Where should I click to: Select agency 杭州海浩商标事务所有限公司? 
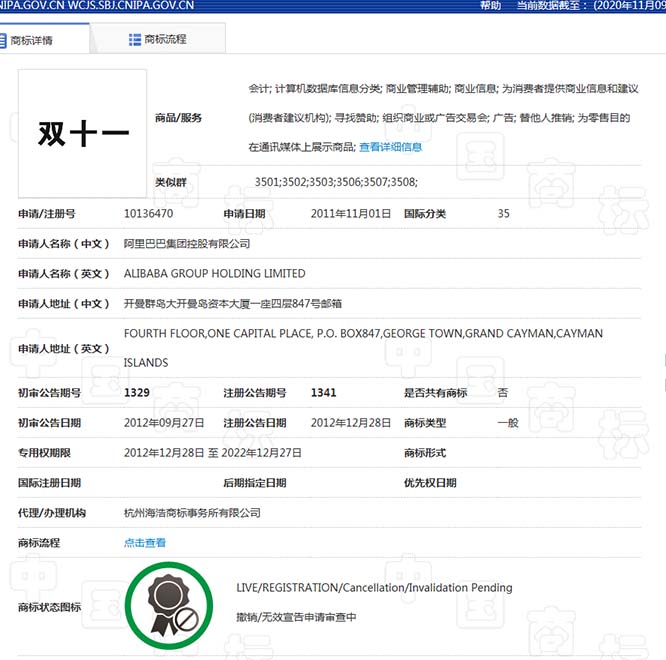(x=192, y=513)
